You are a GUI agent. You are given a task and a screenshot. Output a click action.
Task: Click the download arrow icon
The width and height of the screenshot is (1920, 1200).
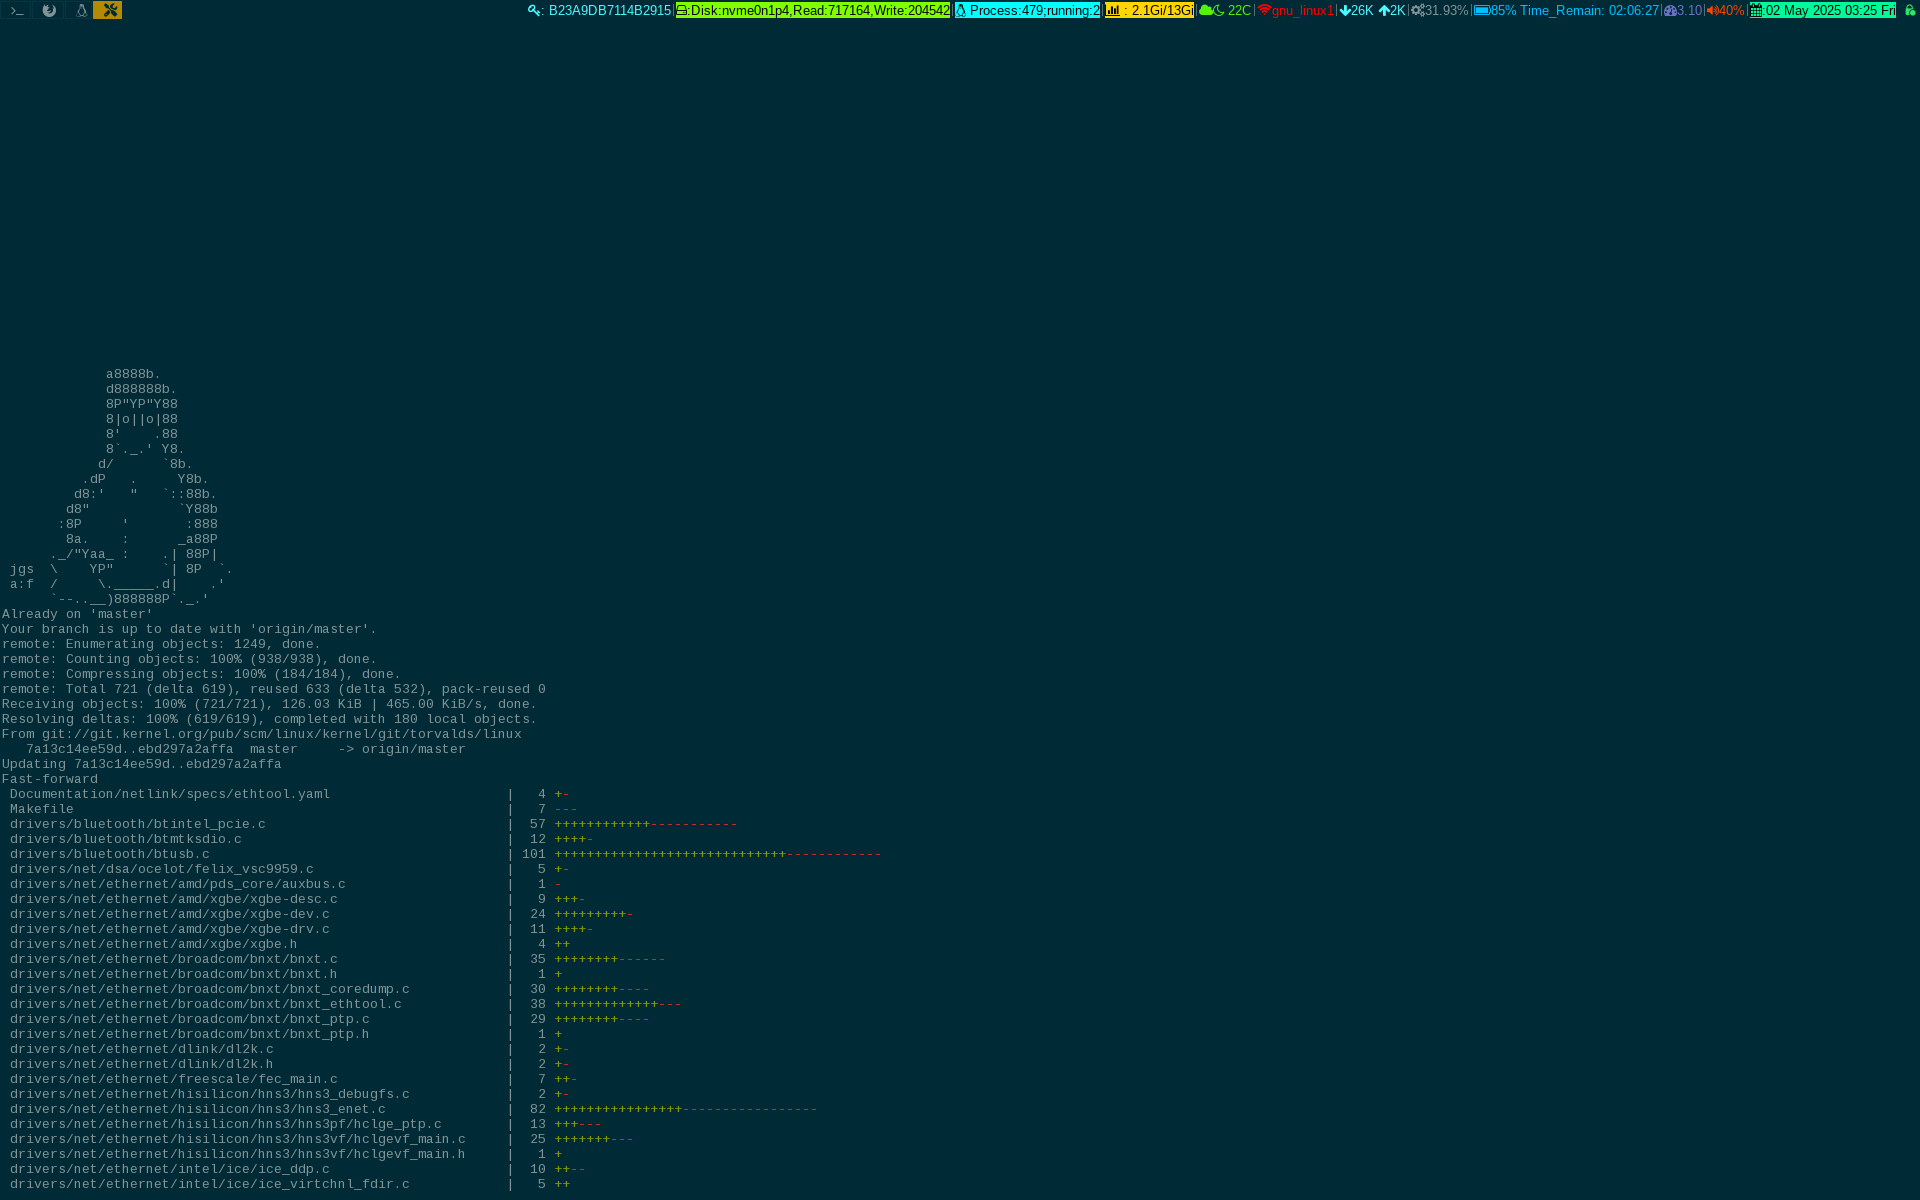coord(1345,10)
